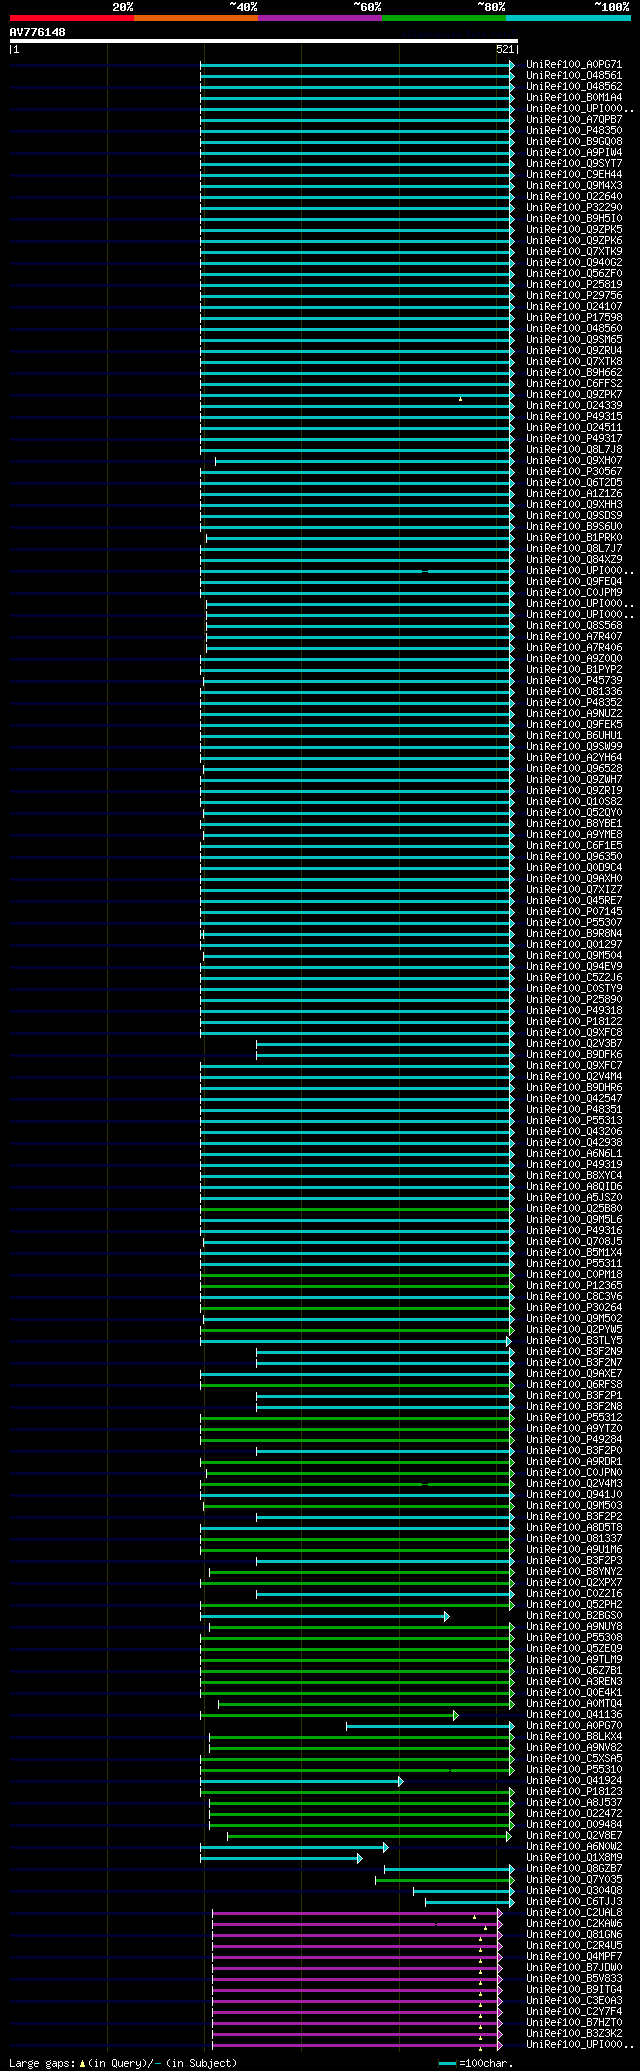This screenshot has height=2071, width=640.
Task: Open hit label UniRef100_Q8S568
Action: coord(574,625)
